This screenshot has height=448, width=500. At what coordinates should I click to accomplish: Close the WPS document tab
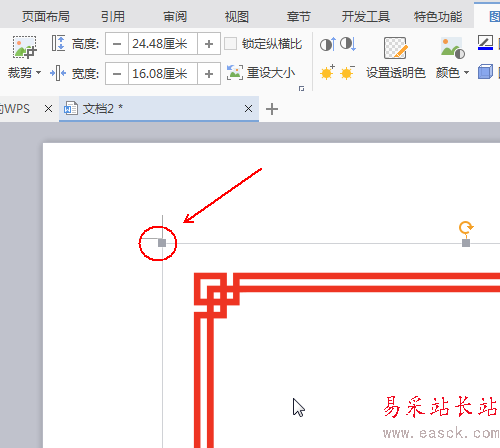point(48,109)
